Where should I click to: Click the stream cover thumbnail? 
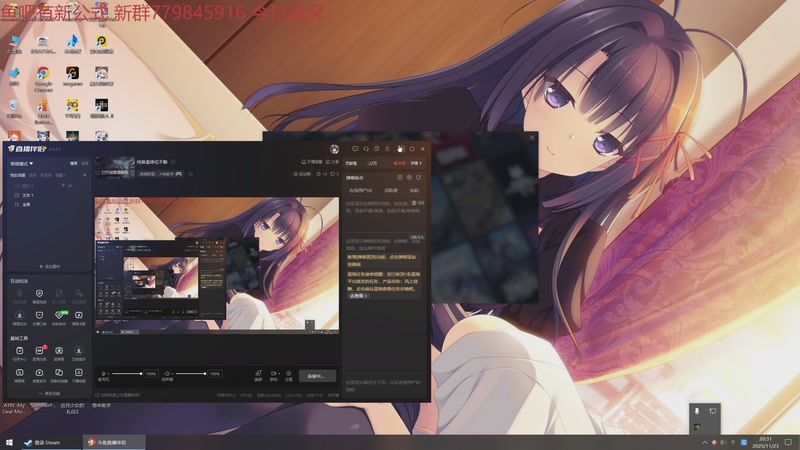[115, 168]
